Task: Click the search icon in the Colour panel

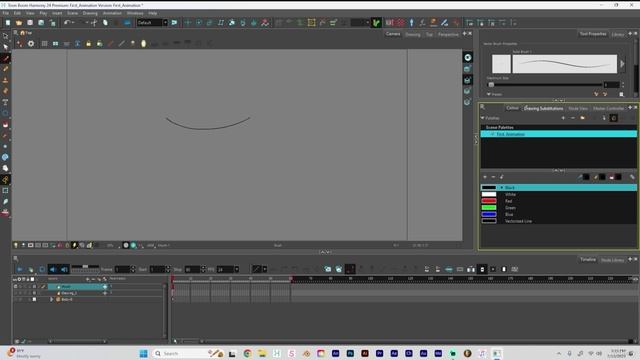Action: click(x=483, y=107)
